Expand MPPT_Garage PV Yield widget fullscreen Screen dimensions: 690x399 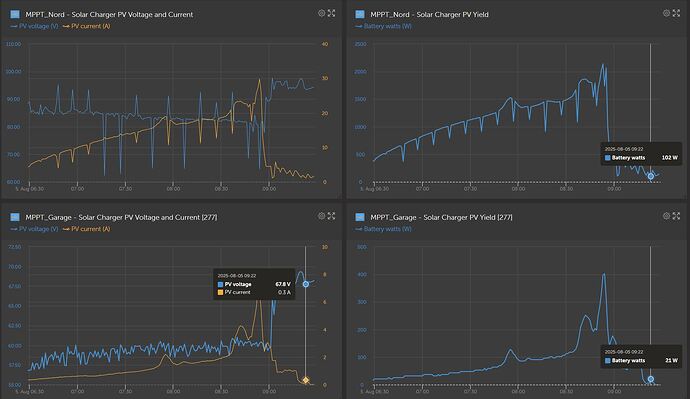(676, 216)
